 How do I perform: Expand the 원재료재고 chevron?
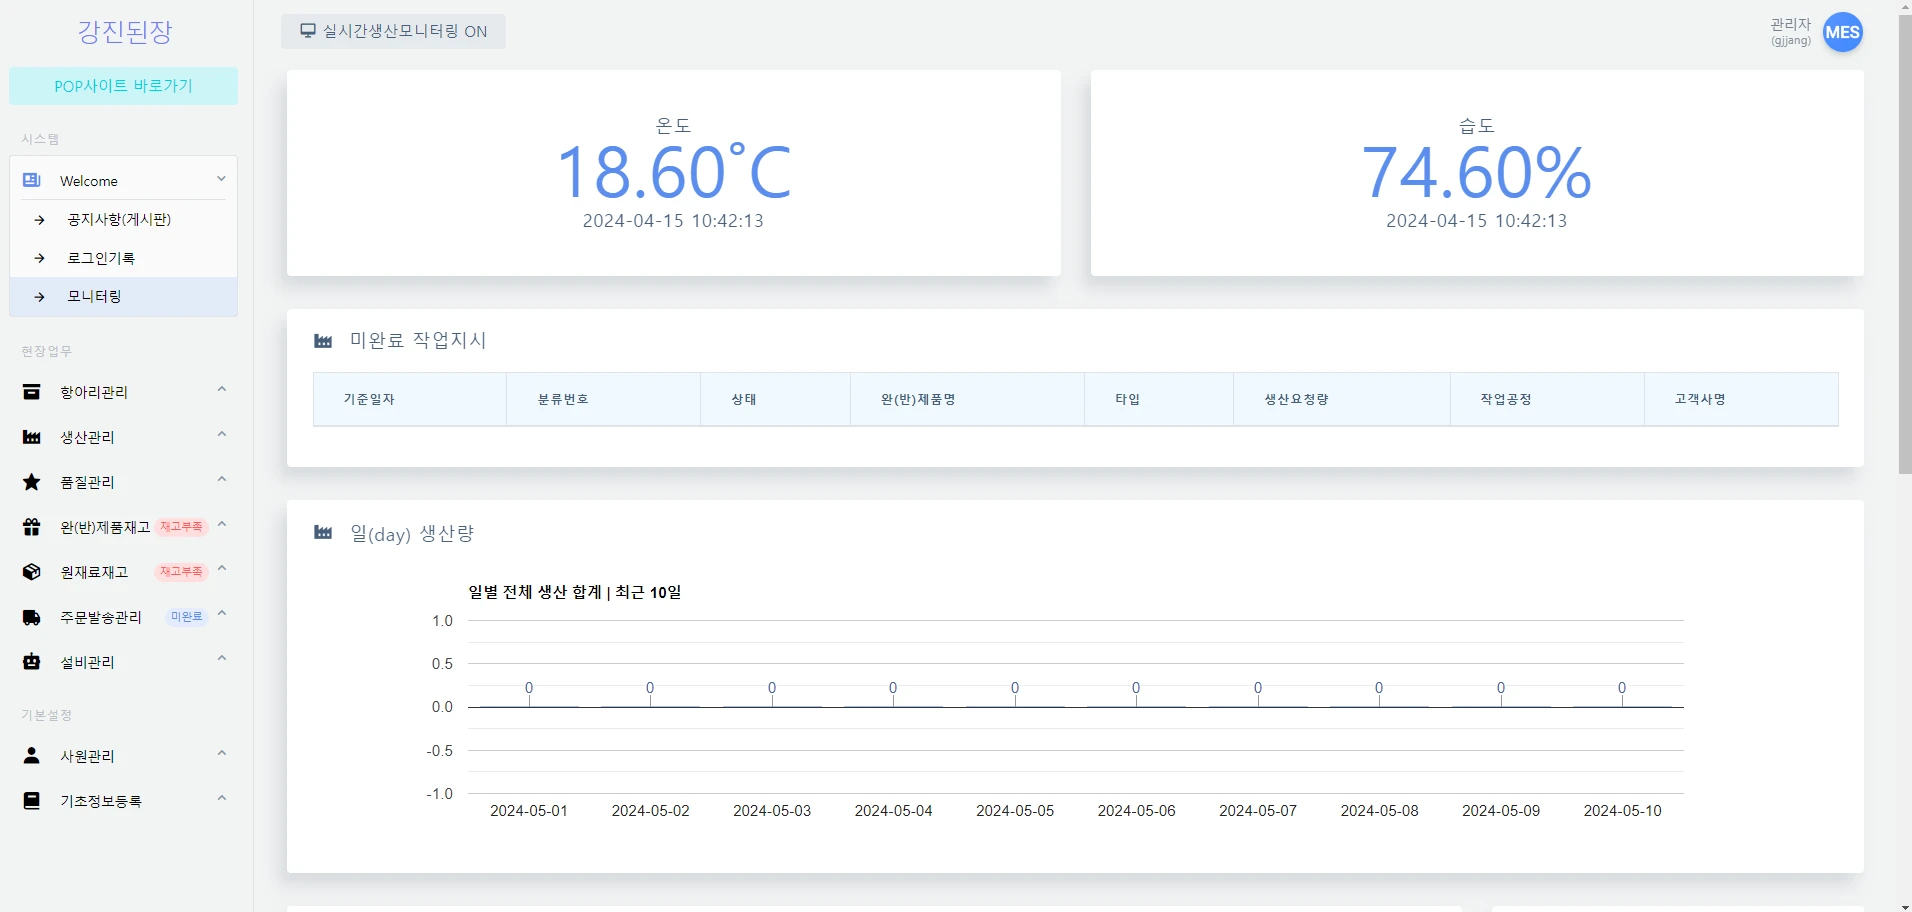pos(222,569)
